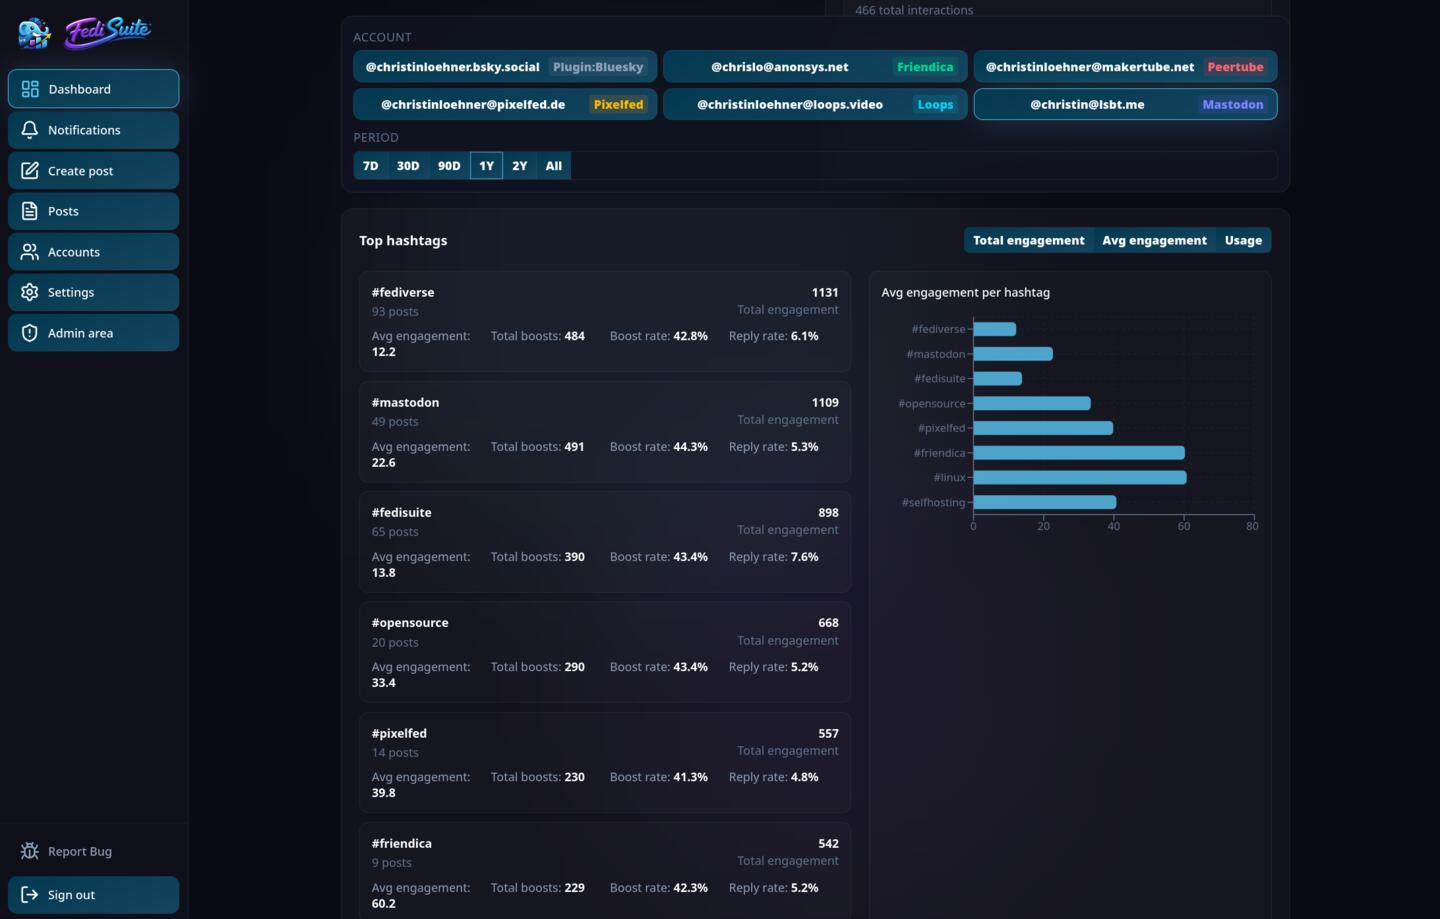Screen dimensions: 1440x919
Task: Click the 898 total engagement value
Action: (828, 512)
